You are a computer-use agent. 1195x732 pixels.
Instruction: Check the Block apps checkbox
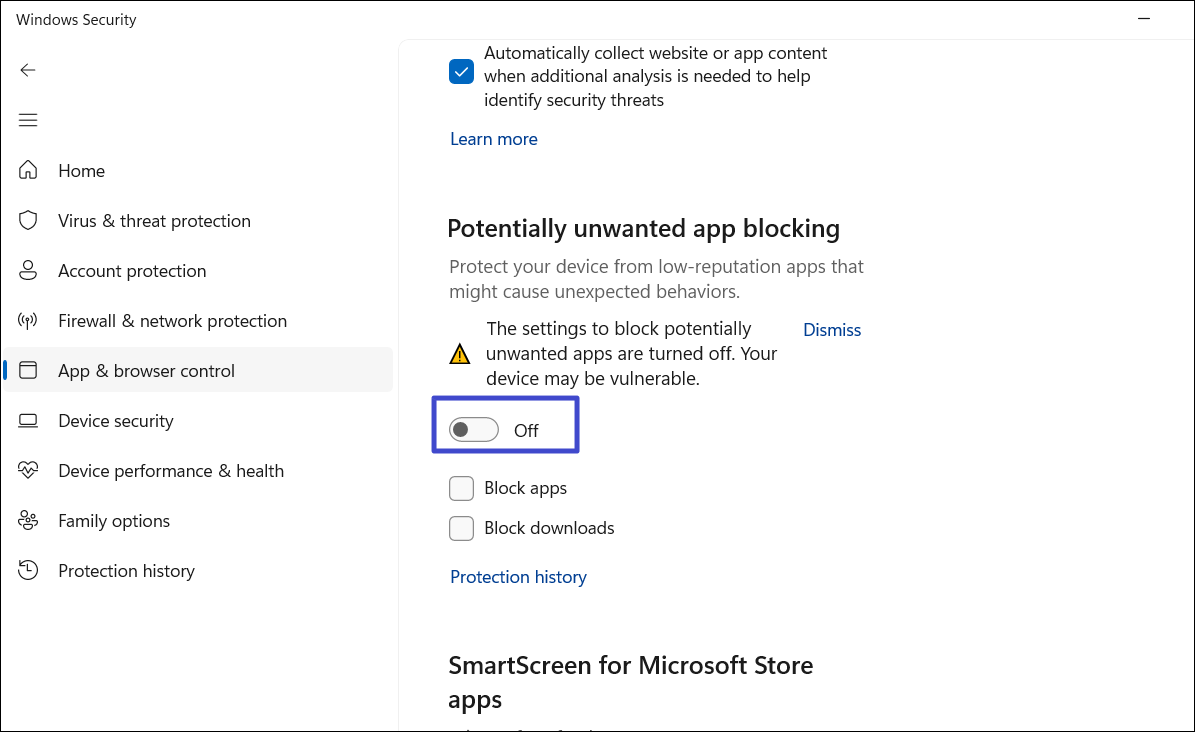click(461, 488)
